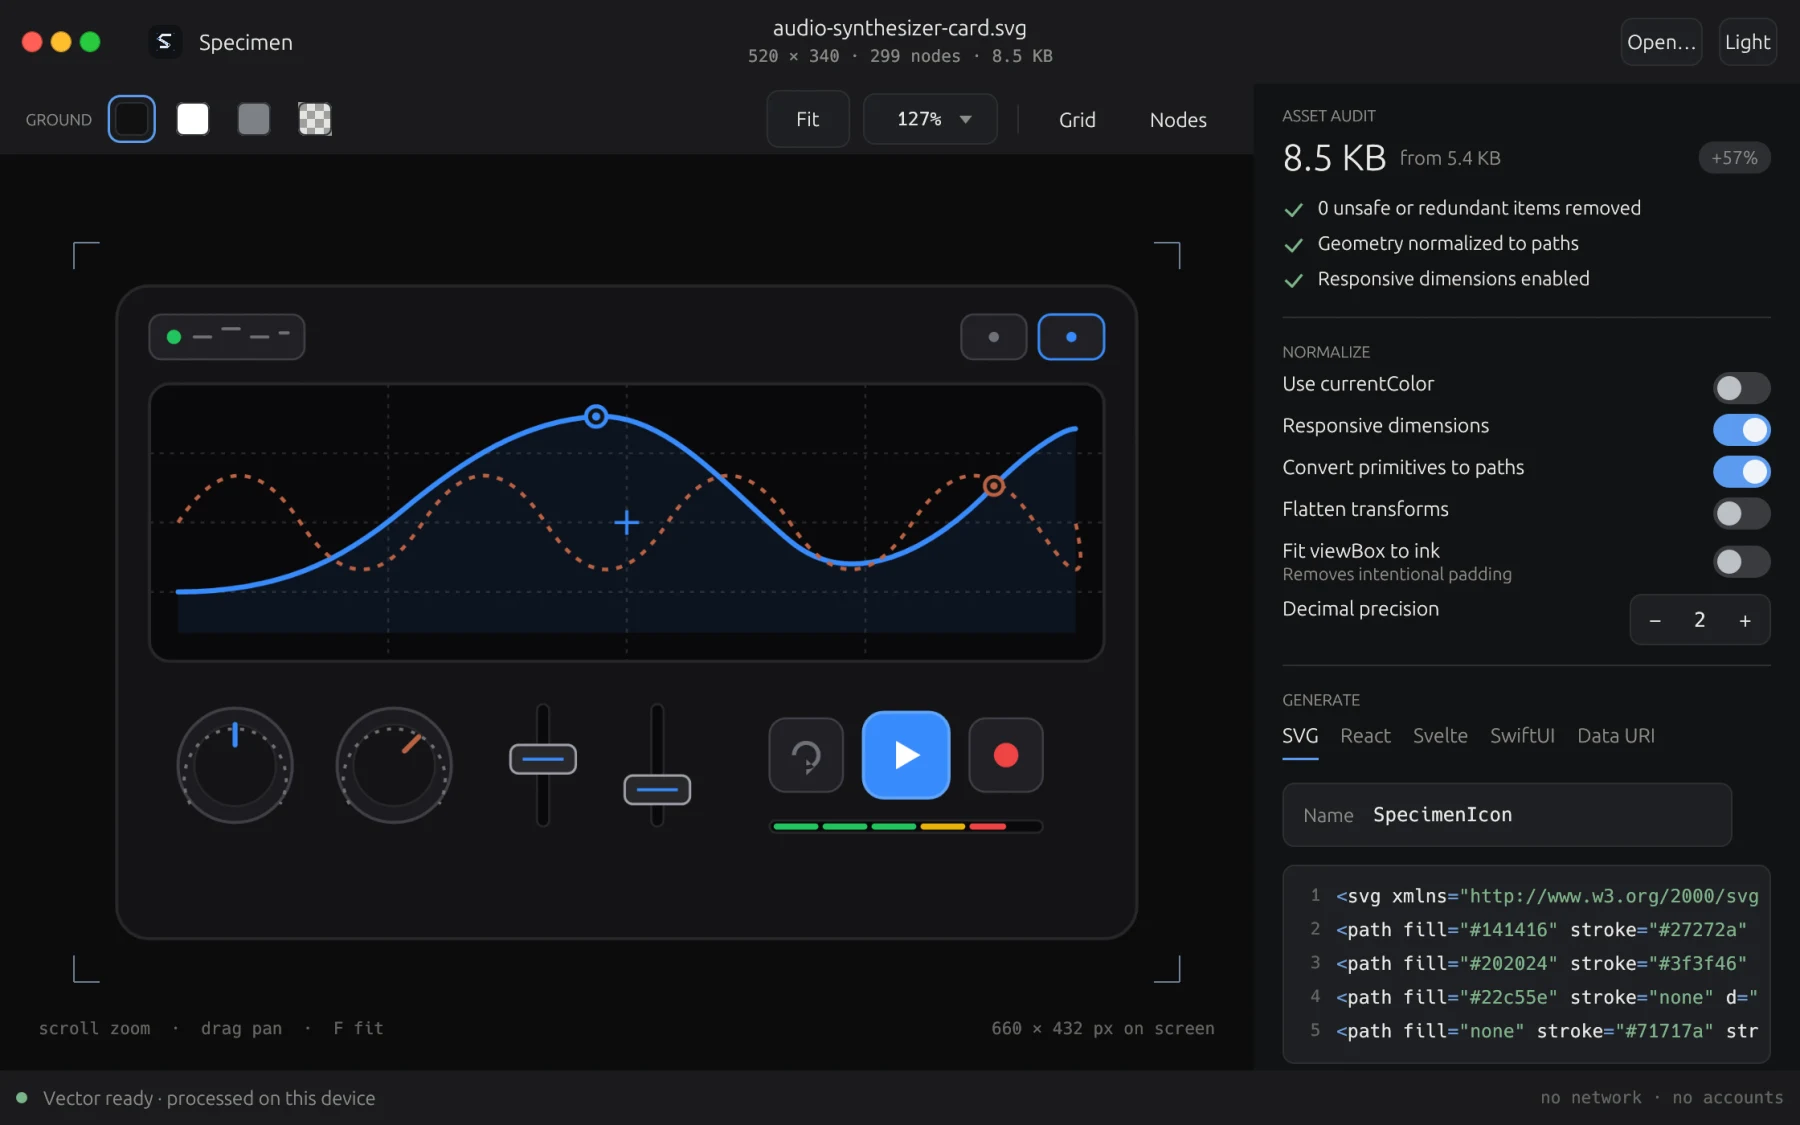Click the left fader handle
Screen dimensions: 1800x1125
pyautogui.click(x=543, y=759)
